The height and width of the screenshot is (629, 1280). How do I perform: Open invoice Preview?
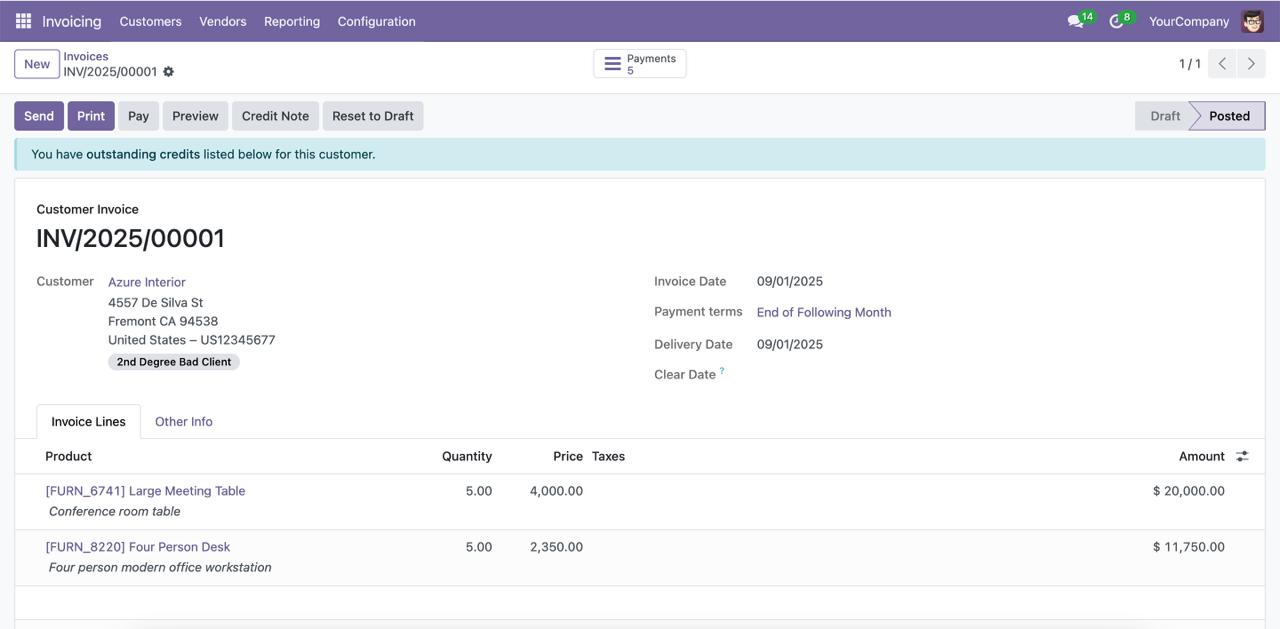195,116
